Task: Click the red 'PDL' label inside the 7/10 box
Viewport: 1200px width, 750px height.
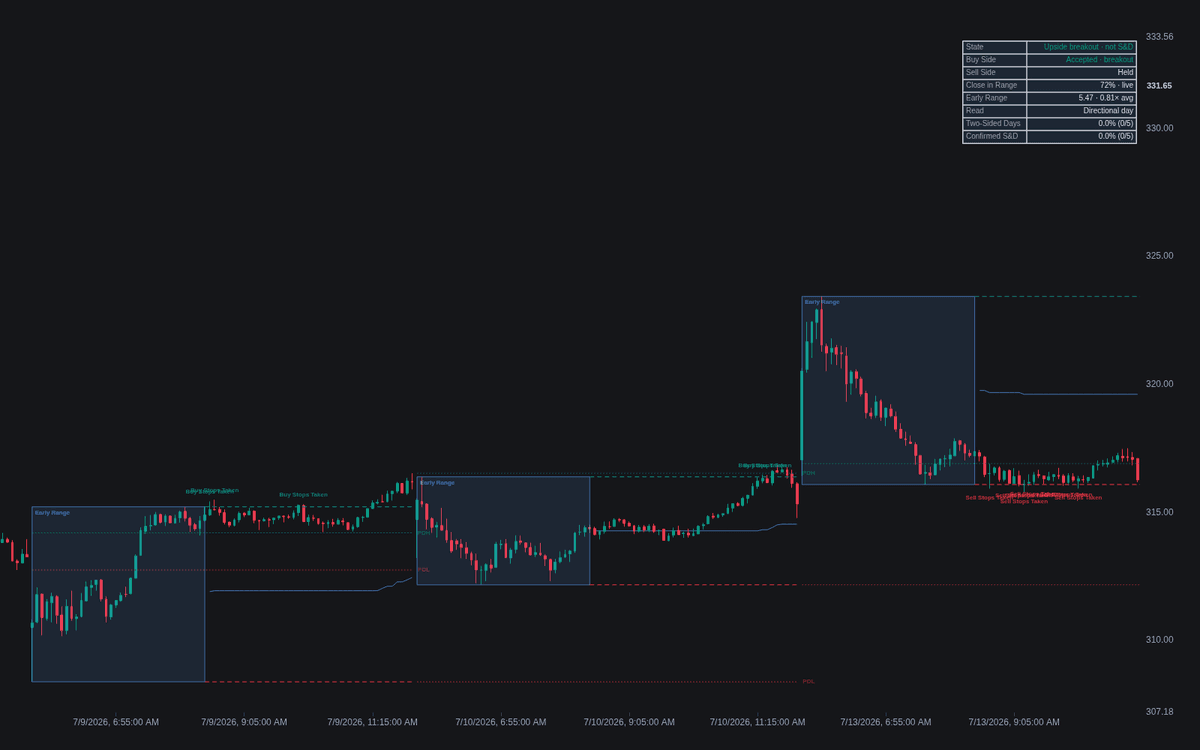Action: coord(423,570)
